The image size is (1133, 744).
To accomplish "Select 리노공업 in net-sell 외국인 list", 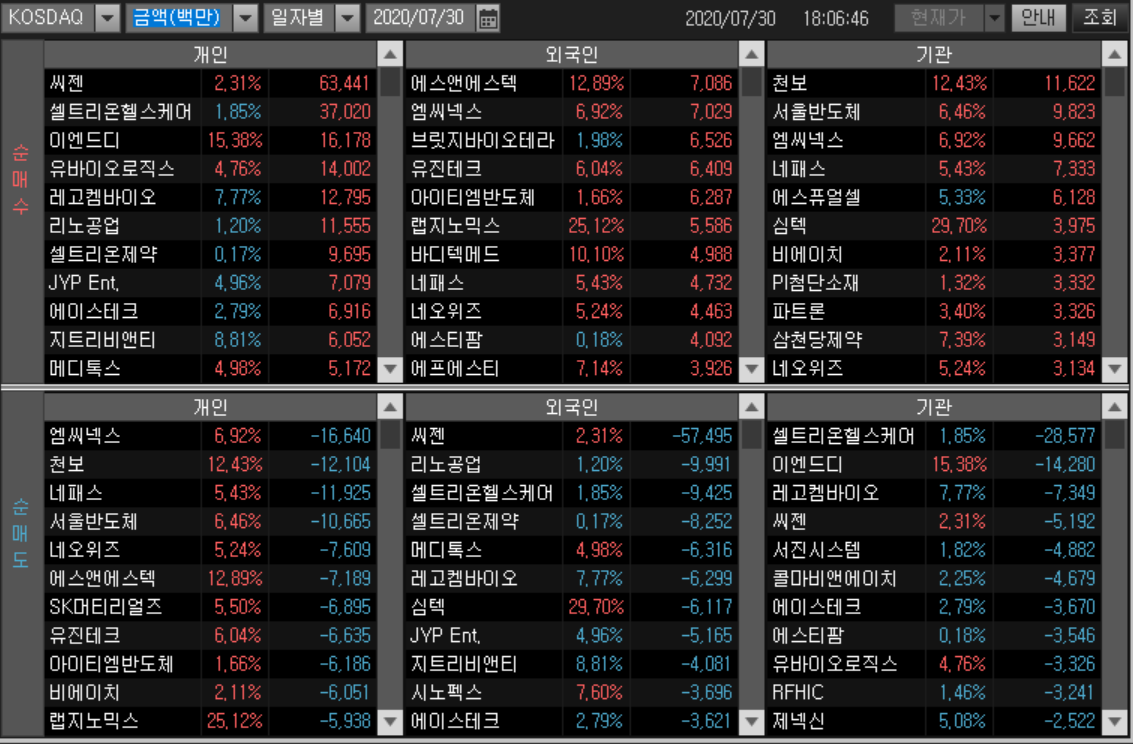I will [572, 464].
